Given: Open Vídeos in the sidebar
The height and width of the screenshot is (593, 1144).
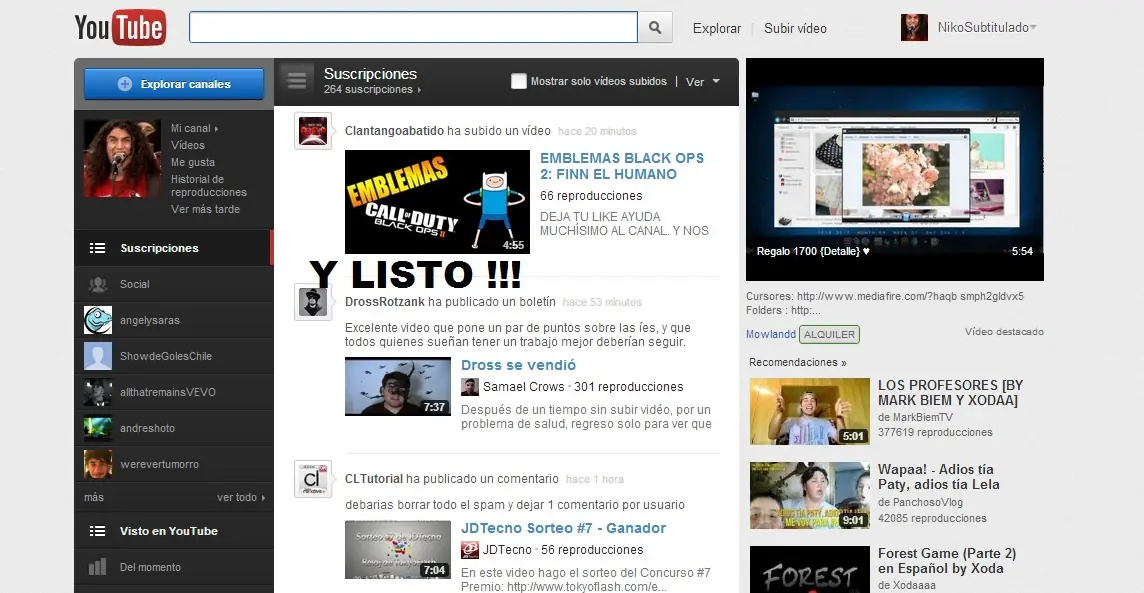Looking at the screenshot, I should [x=188, y=145].
